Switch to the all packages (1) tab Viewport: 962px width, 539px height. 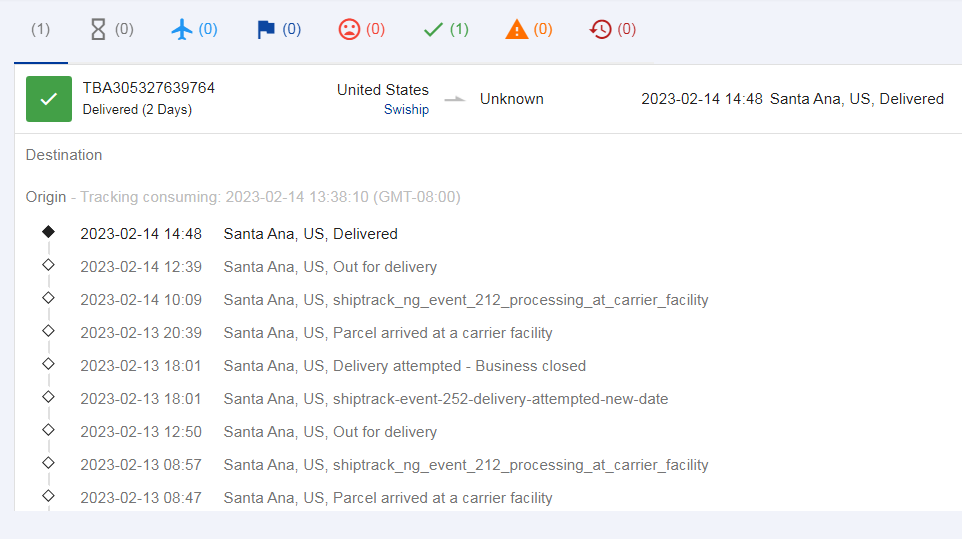(40, 29)
